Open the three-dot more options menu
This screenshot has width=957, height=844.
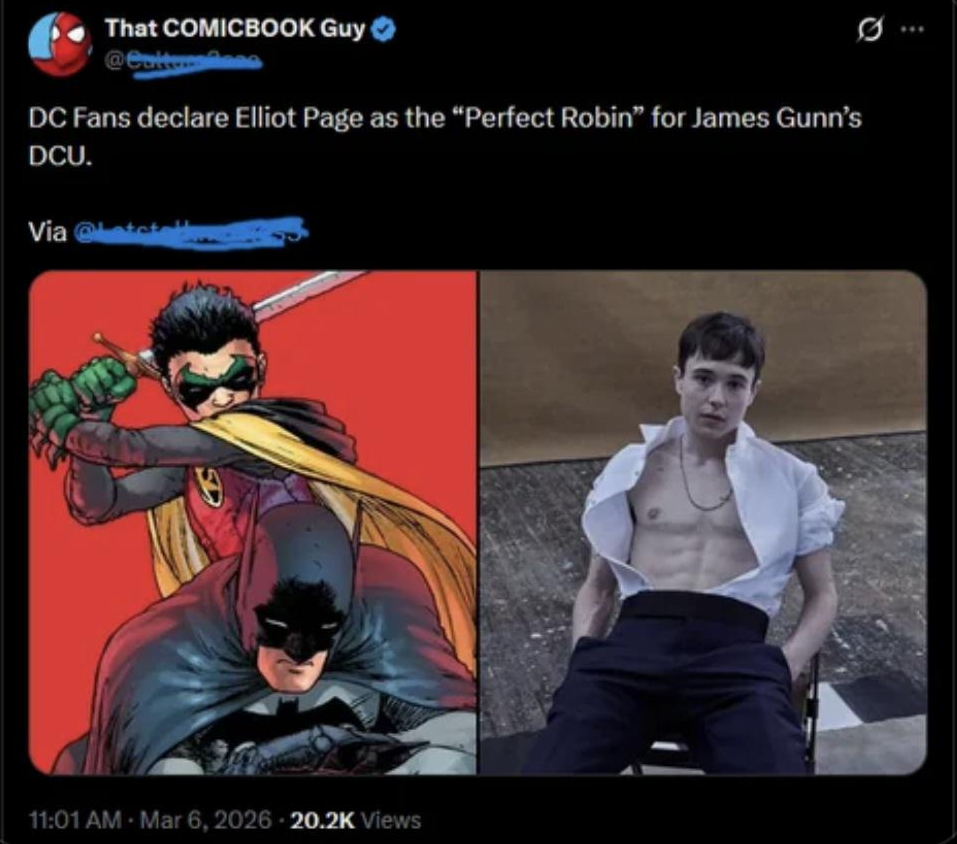coord(912,29)
